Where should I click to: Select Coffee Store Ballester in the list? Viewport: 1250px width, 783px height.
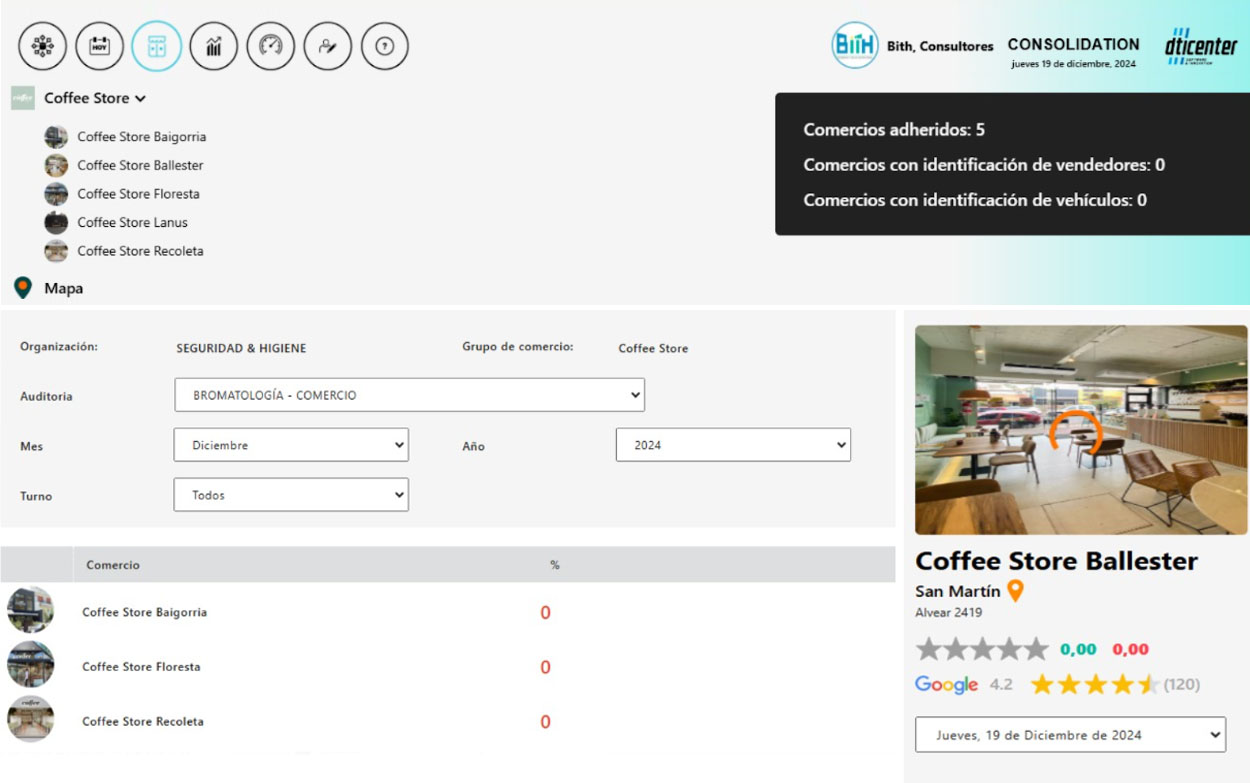click(x=140, y=165)
